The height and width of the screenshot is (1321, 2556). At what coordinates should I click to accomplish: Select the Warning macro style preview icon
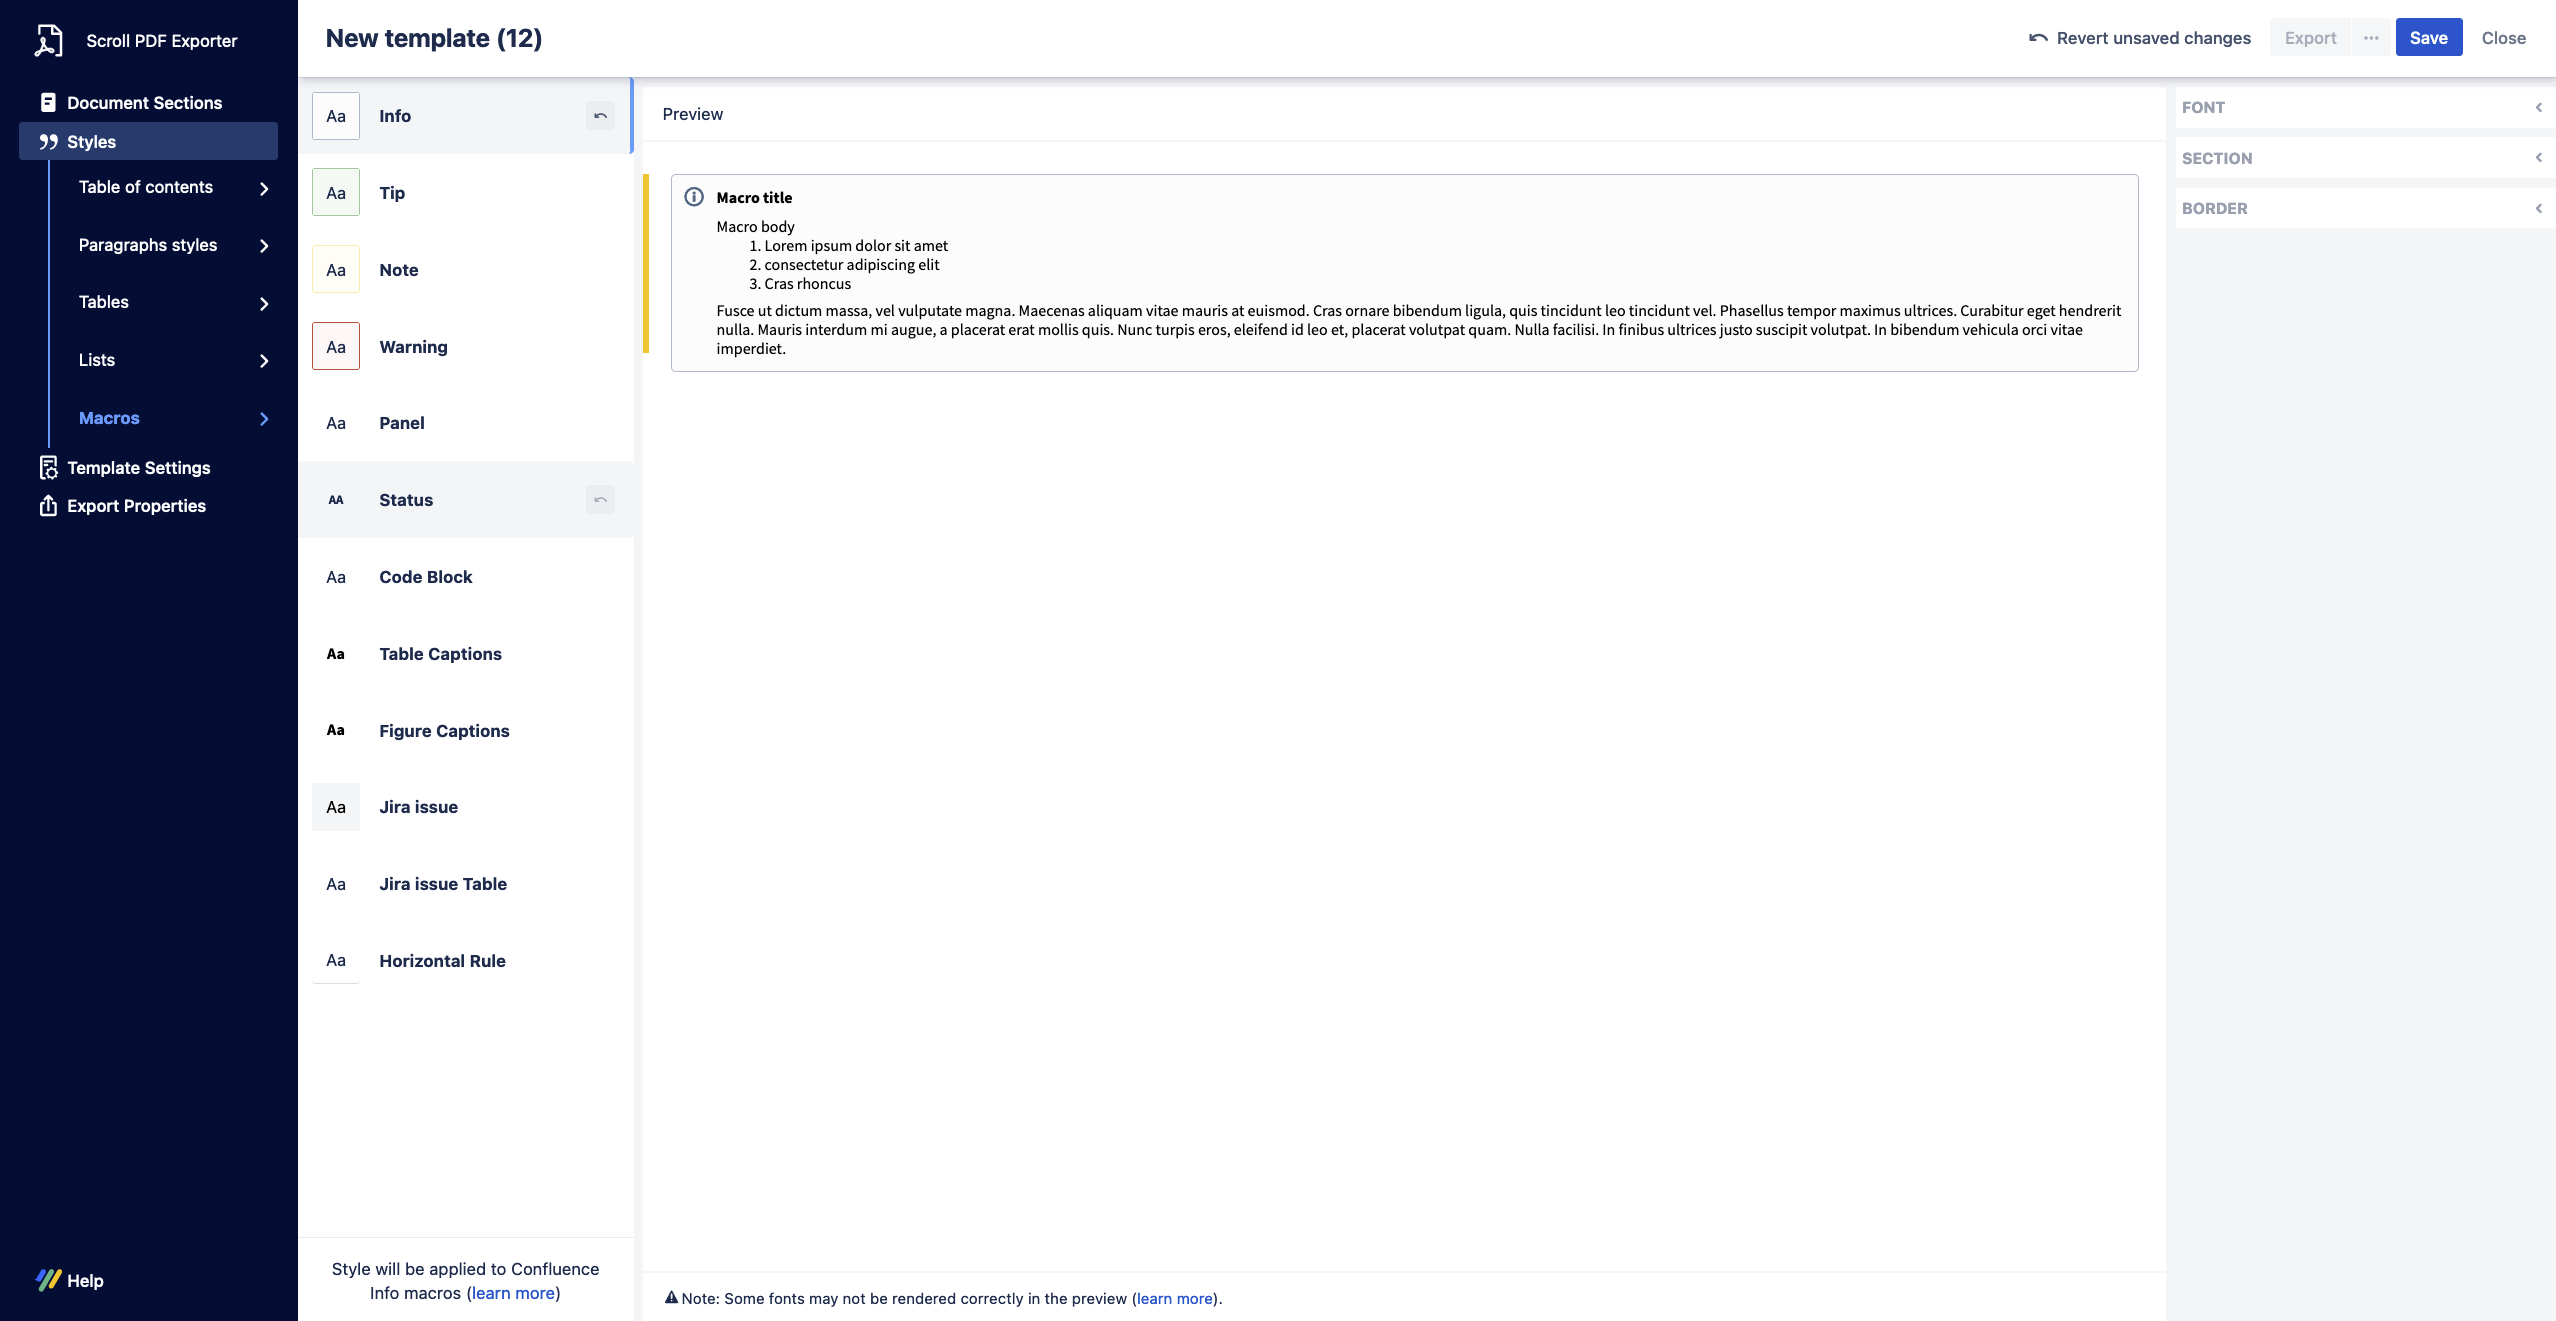pos(336,347)
